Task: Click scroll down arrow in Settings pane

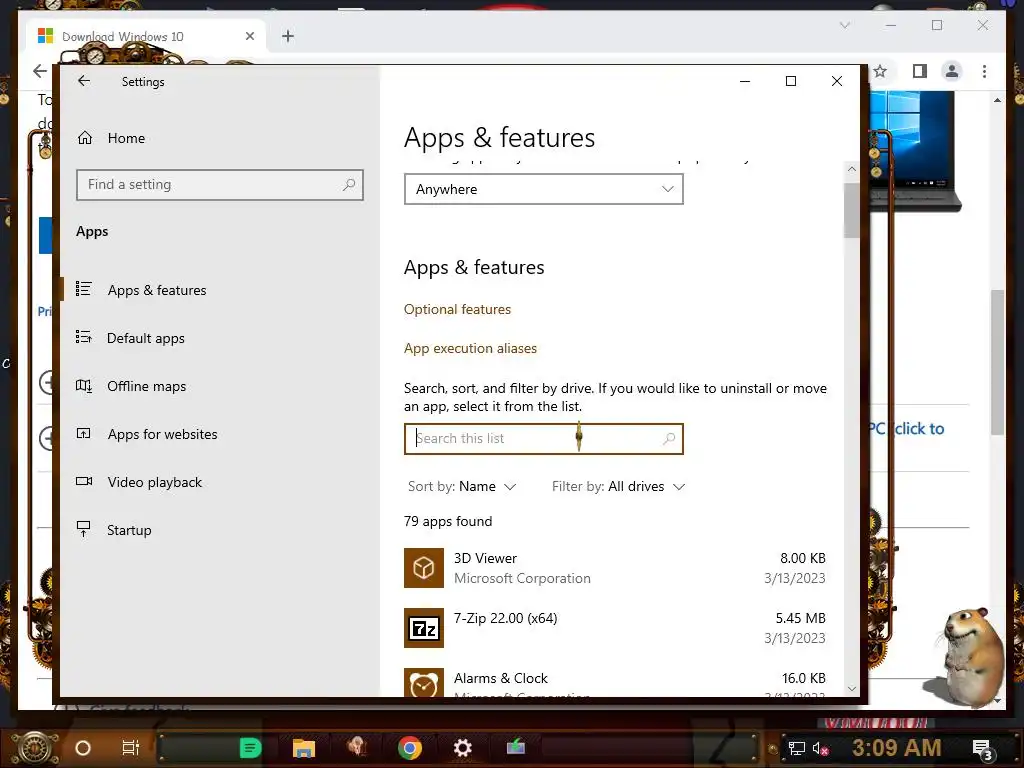Action: pyautogui.click(x=852, y=688)
